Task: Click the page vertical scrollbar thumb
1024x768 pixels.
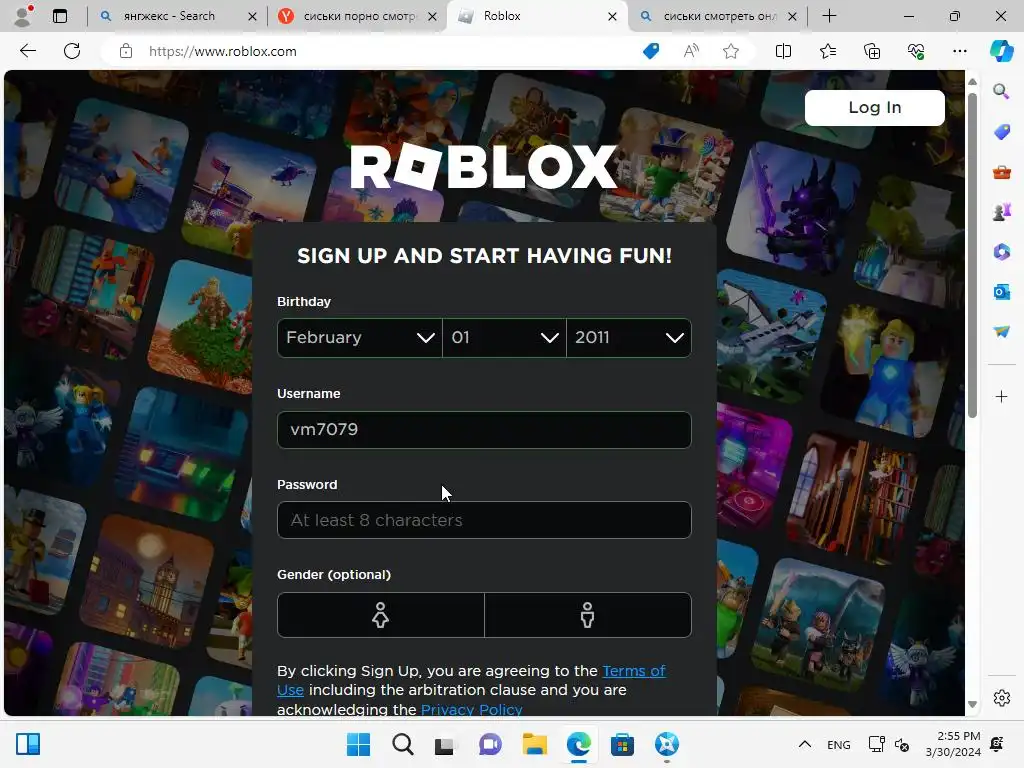Action: (972, 255)
